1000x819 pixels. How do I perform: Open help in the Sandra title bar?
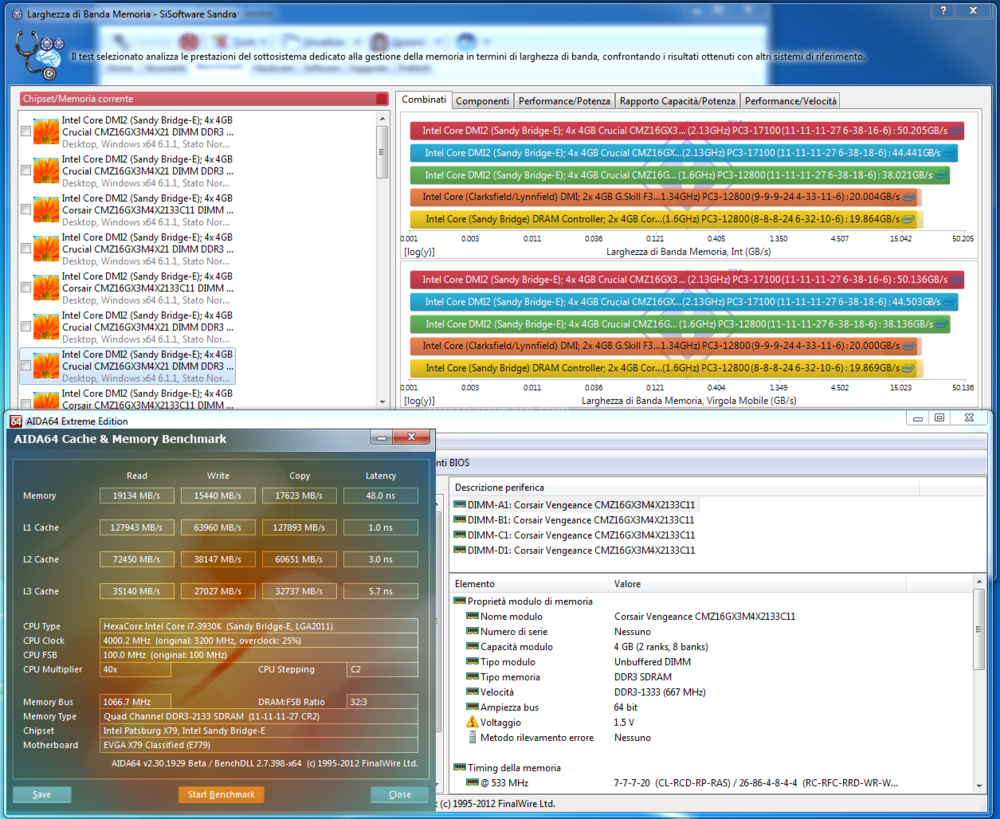pyautogui.click(x=943, y=10)
